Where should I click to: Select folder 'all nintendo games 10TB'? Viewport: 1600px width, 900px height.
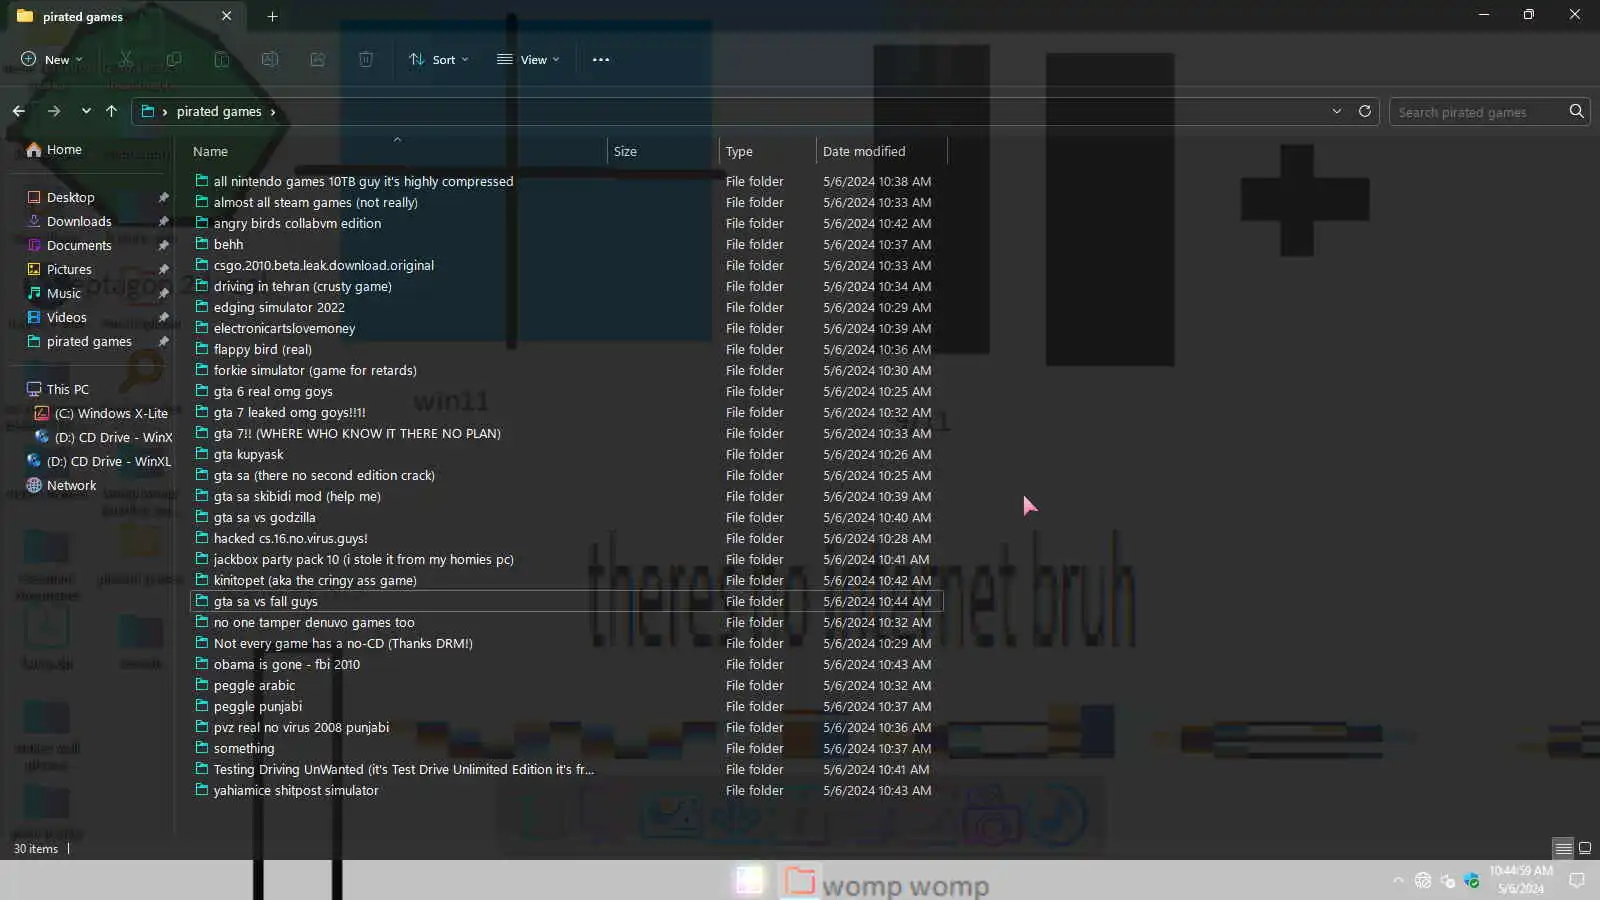[566, 181]
